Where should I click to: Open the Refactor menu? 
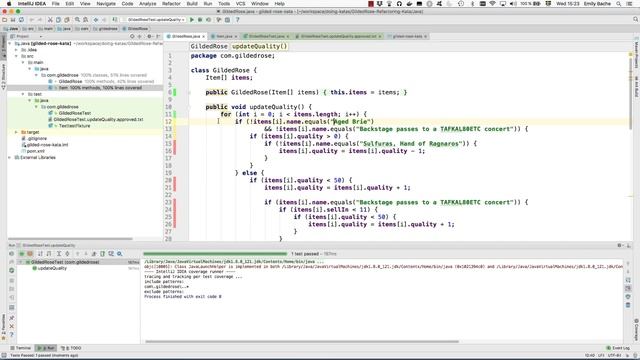click(x=171, y=4)
